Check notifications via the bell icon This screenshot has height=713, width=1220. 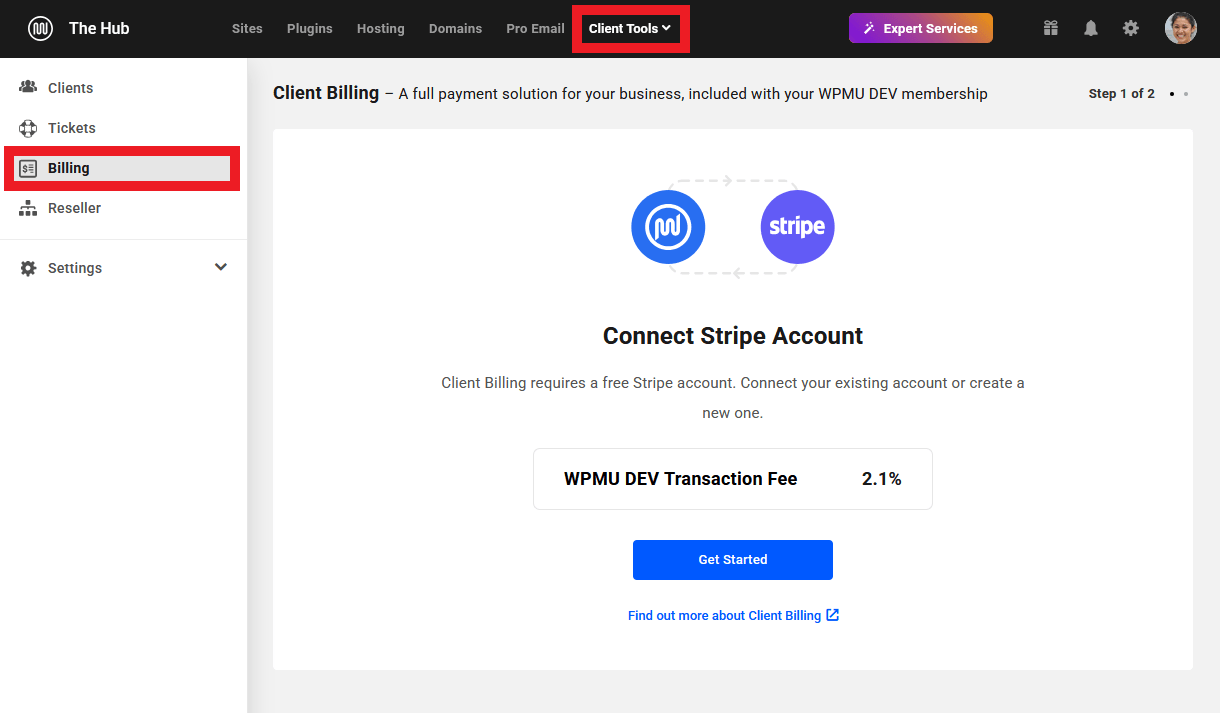pos(1090,28)
